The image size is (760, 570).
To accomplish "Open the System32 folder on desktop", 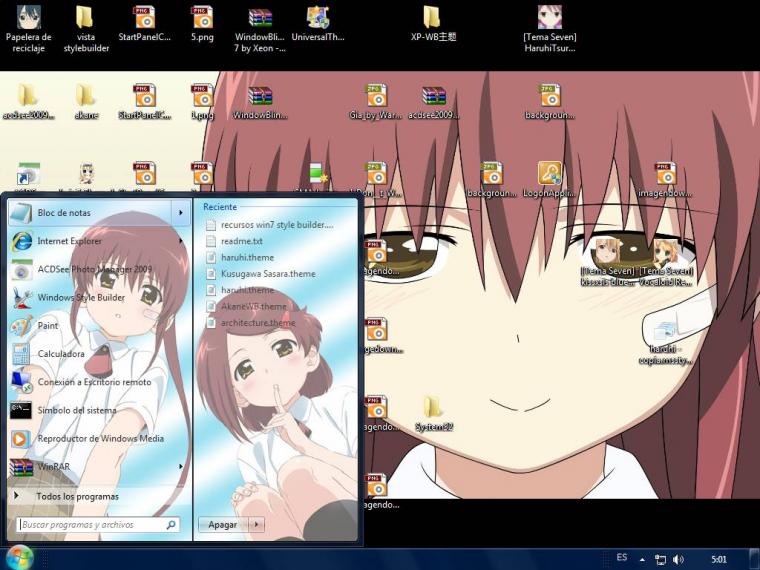I will (434, 413).
